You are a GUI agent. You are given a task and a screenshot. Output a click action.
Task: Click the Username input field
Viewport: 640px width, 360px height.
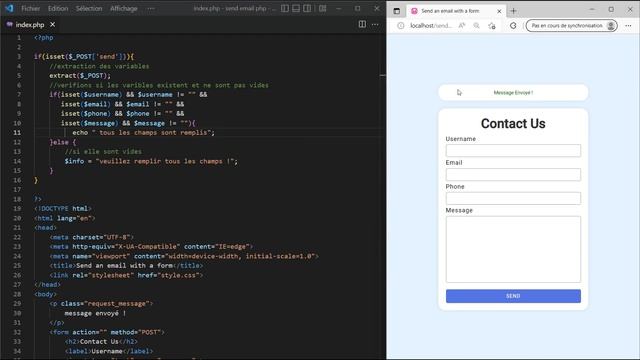(513, 151)
